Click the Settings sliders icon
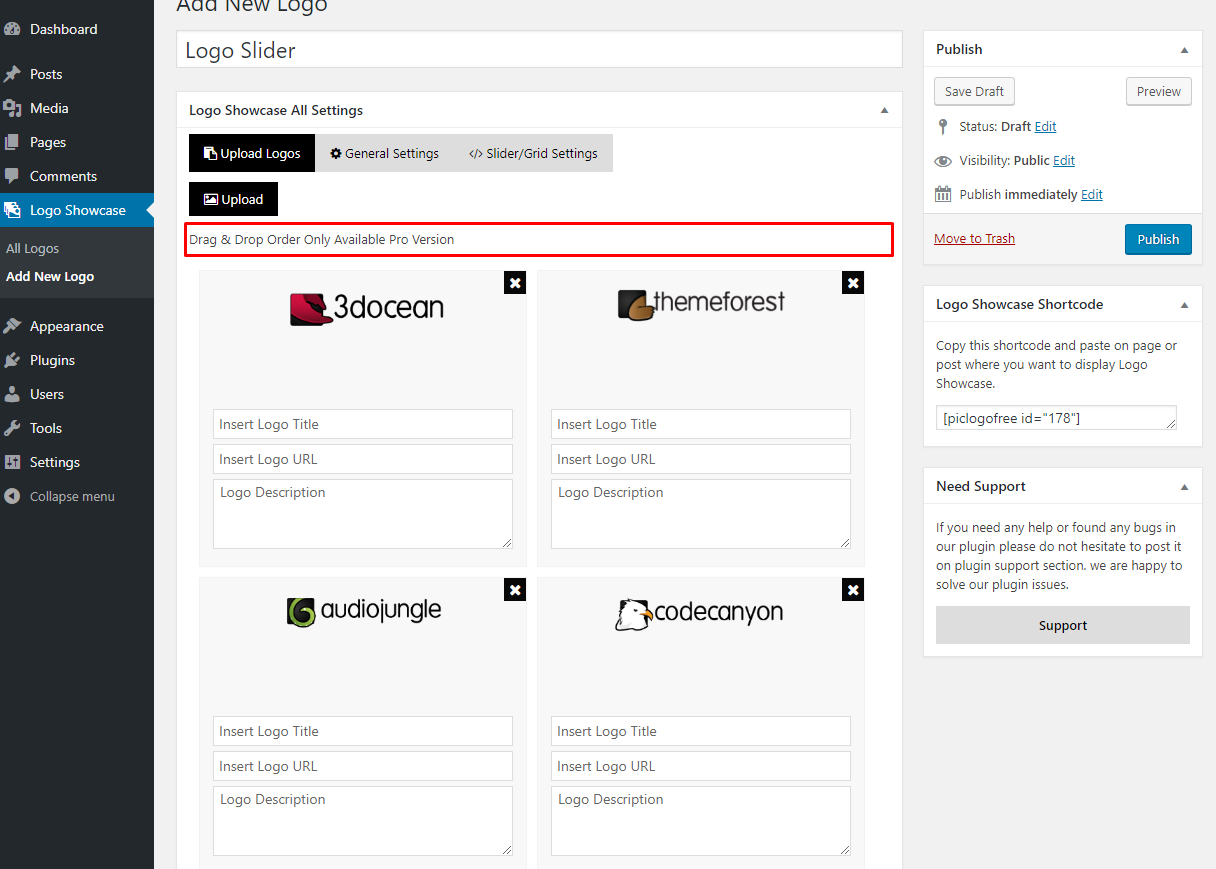 pyautogui.click(x=12, y=462)
